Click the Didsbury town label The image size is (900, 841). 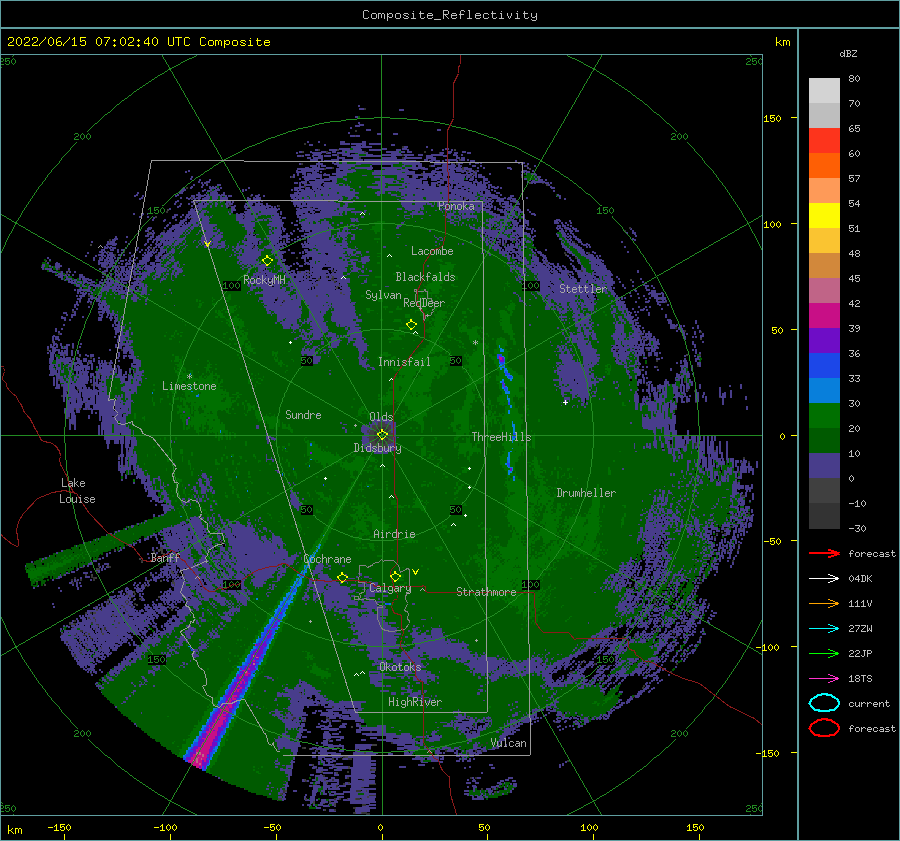pos(378,448)
